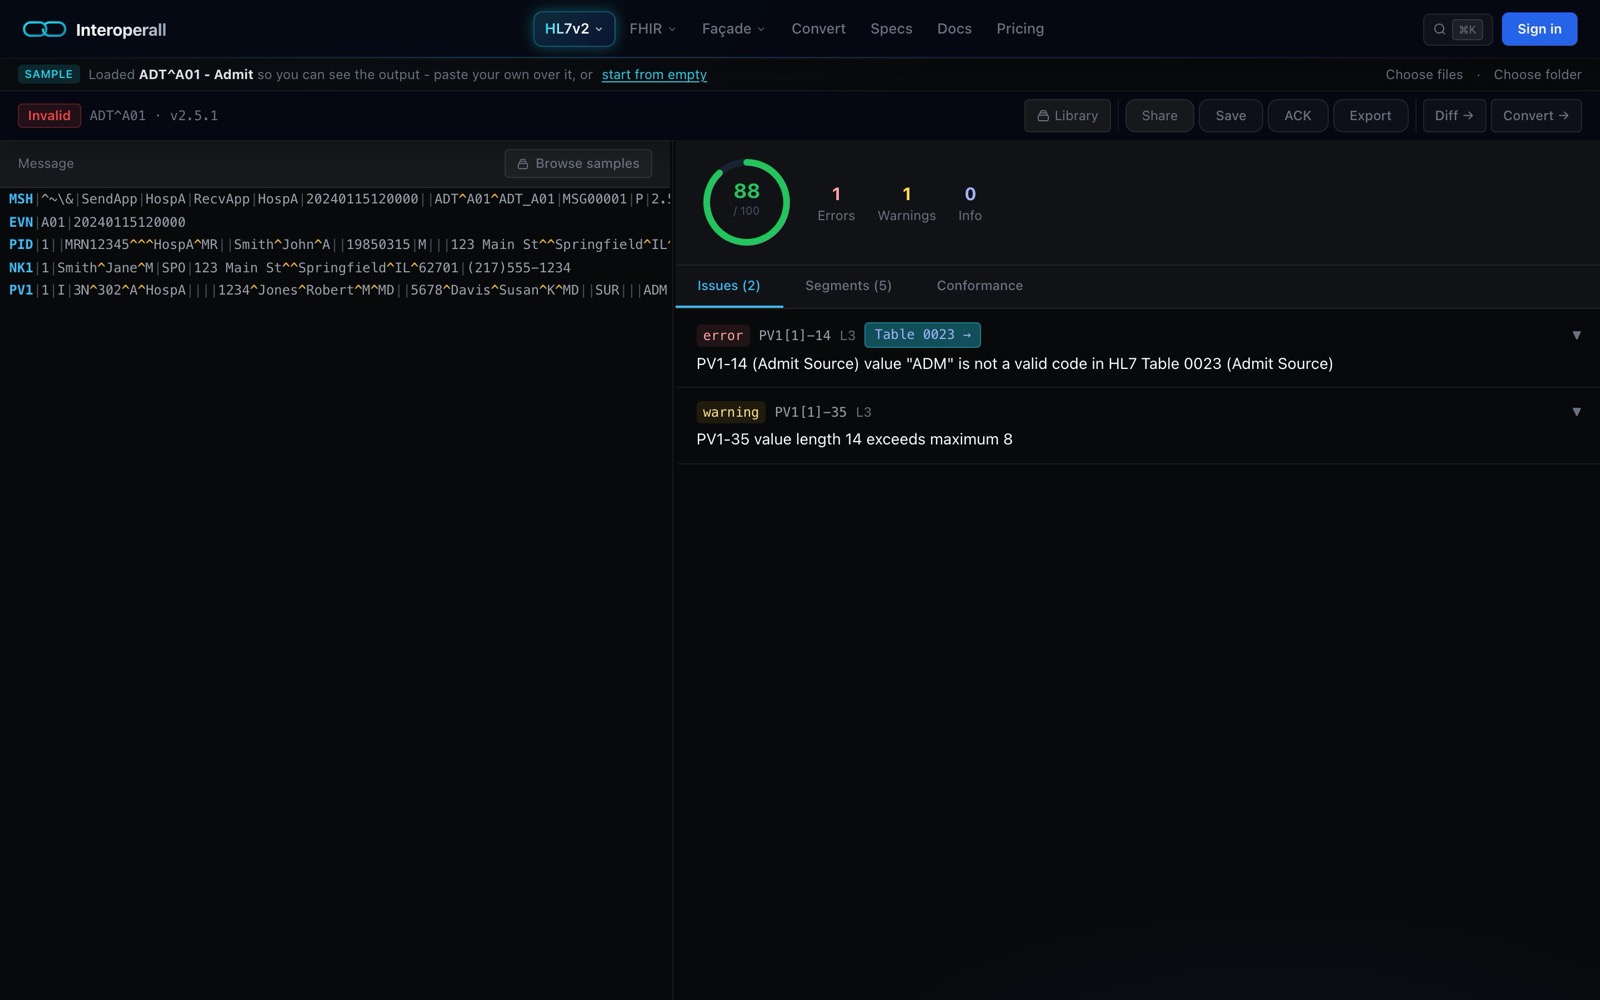1600x1000 pixels.
Task: Expand the PV1-35 warning details arrow
Action: point(1576,412)
